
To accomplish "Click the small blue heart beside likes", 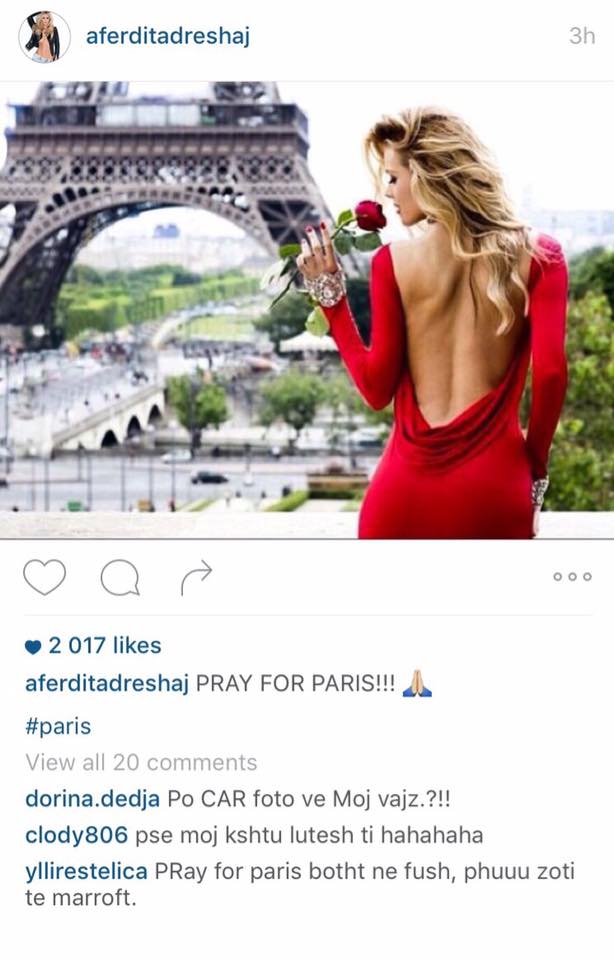I will 33,646.
